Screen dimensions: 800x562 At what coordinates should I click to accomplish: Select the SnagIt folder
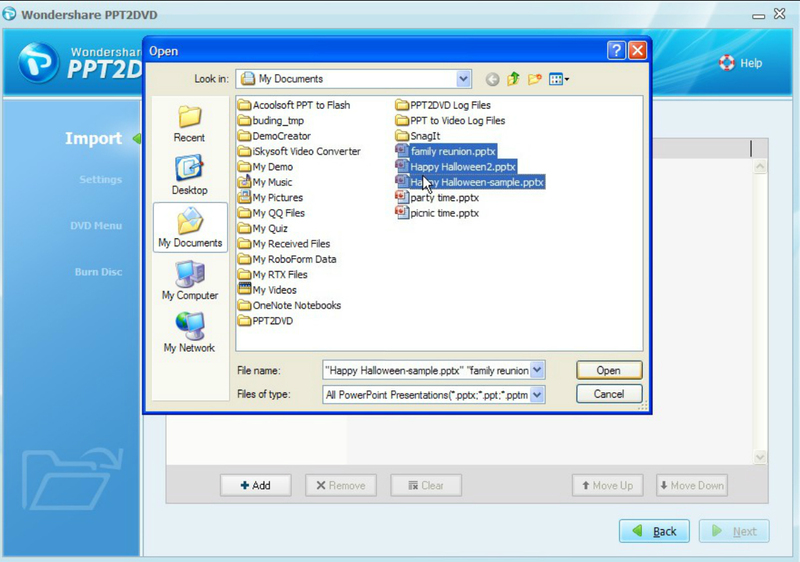pyautogui.click(x=418, y=136)
